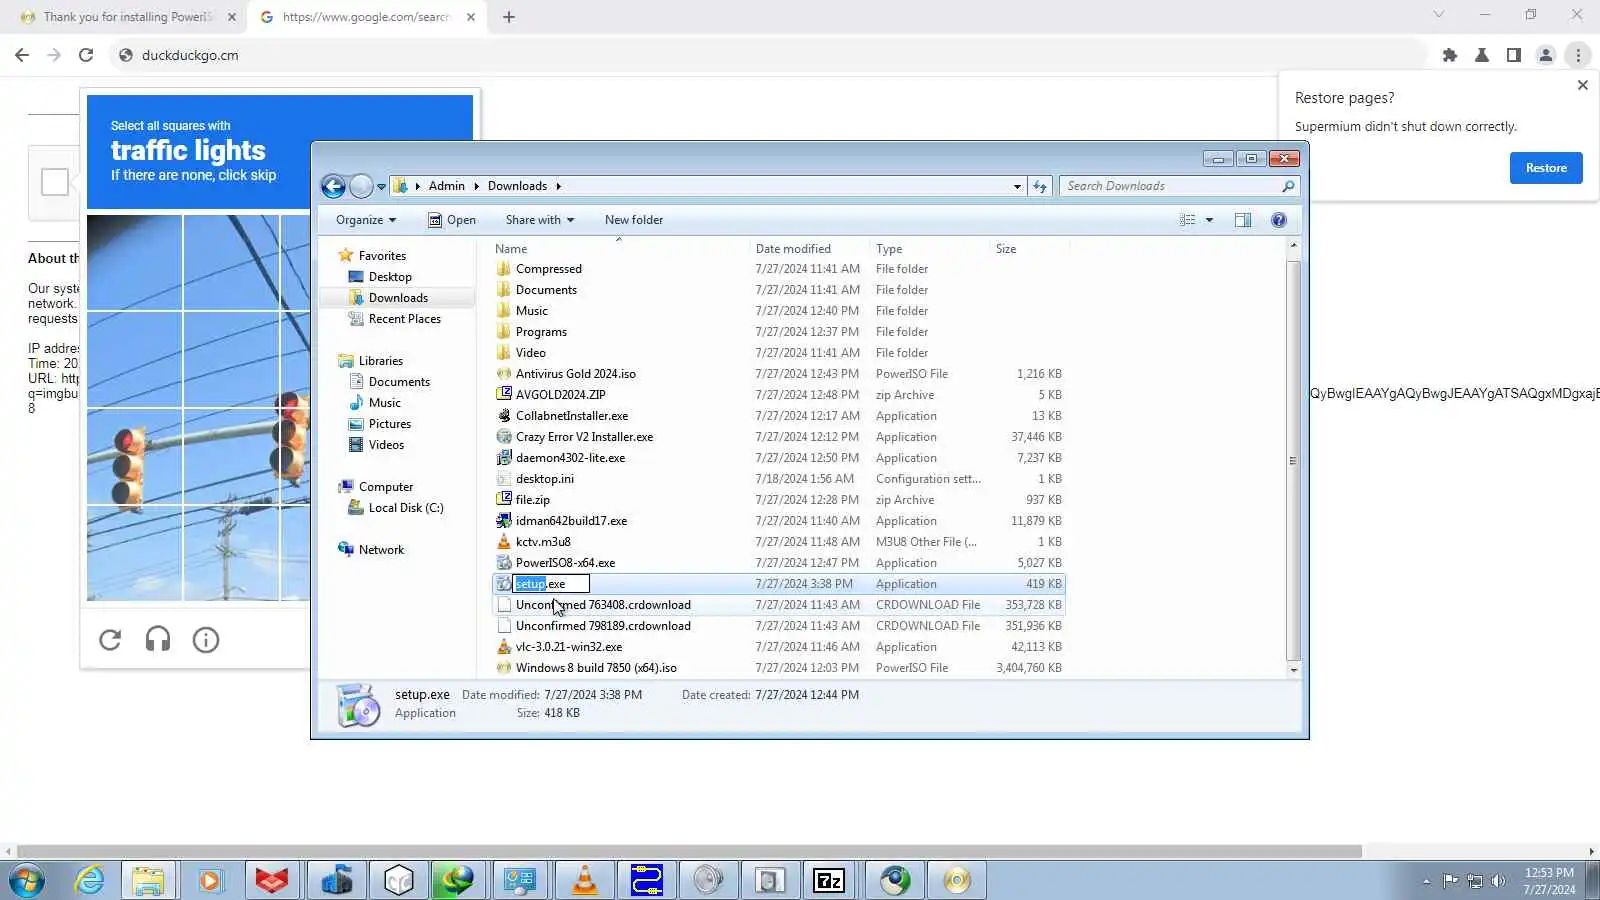Sort files by Type column

[x=929, y=249]
